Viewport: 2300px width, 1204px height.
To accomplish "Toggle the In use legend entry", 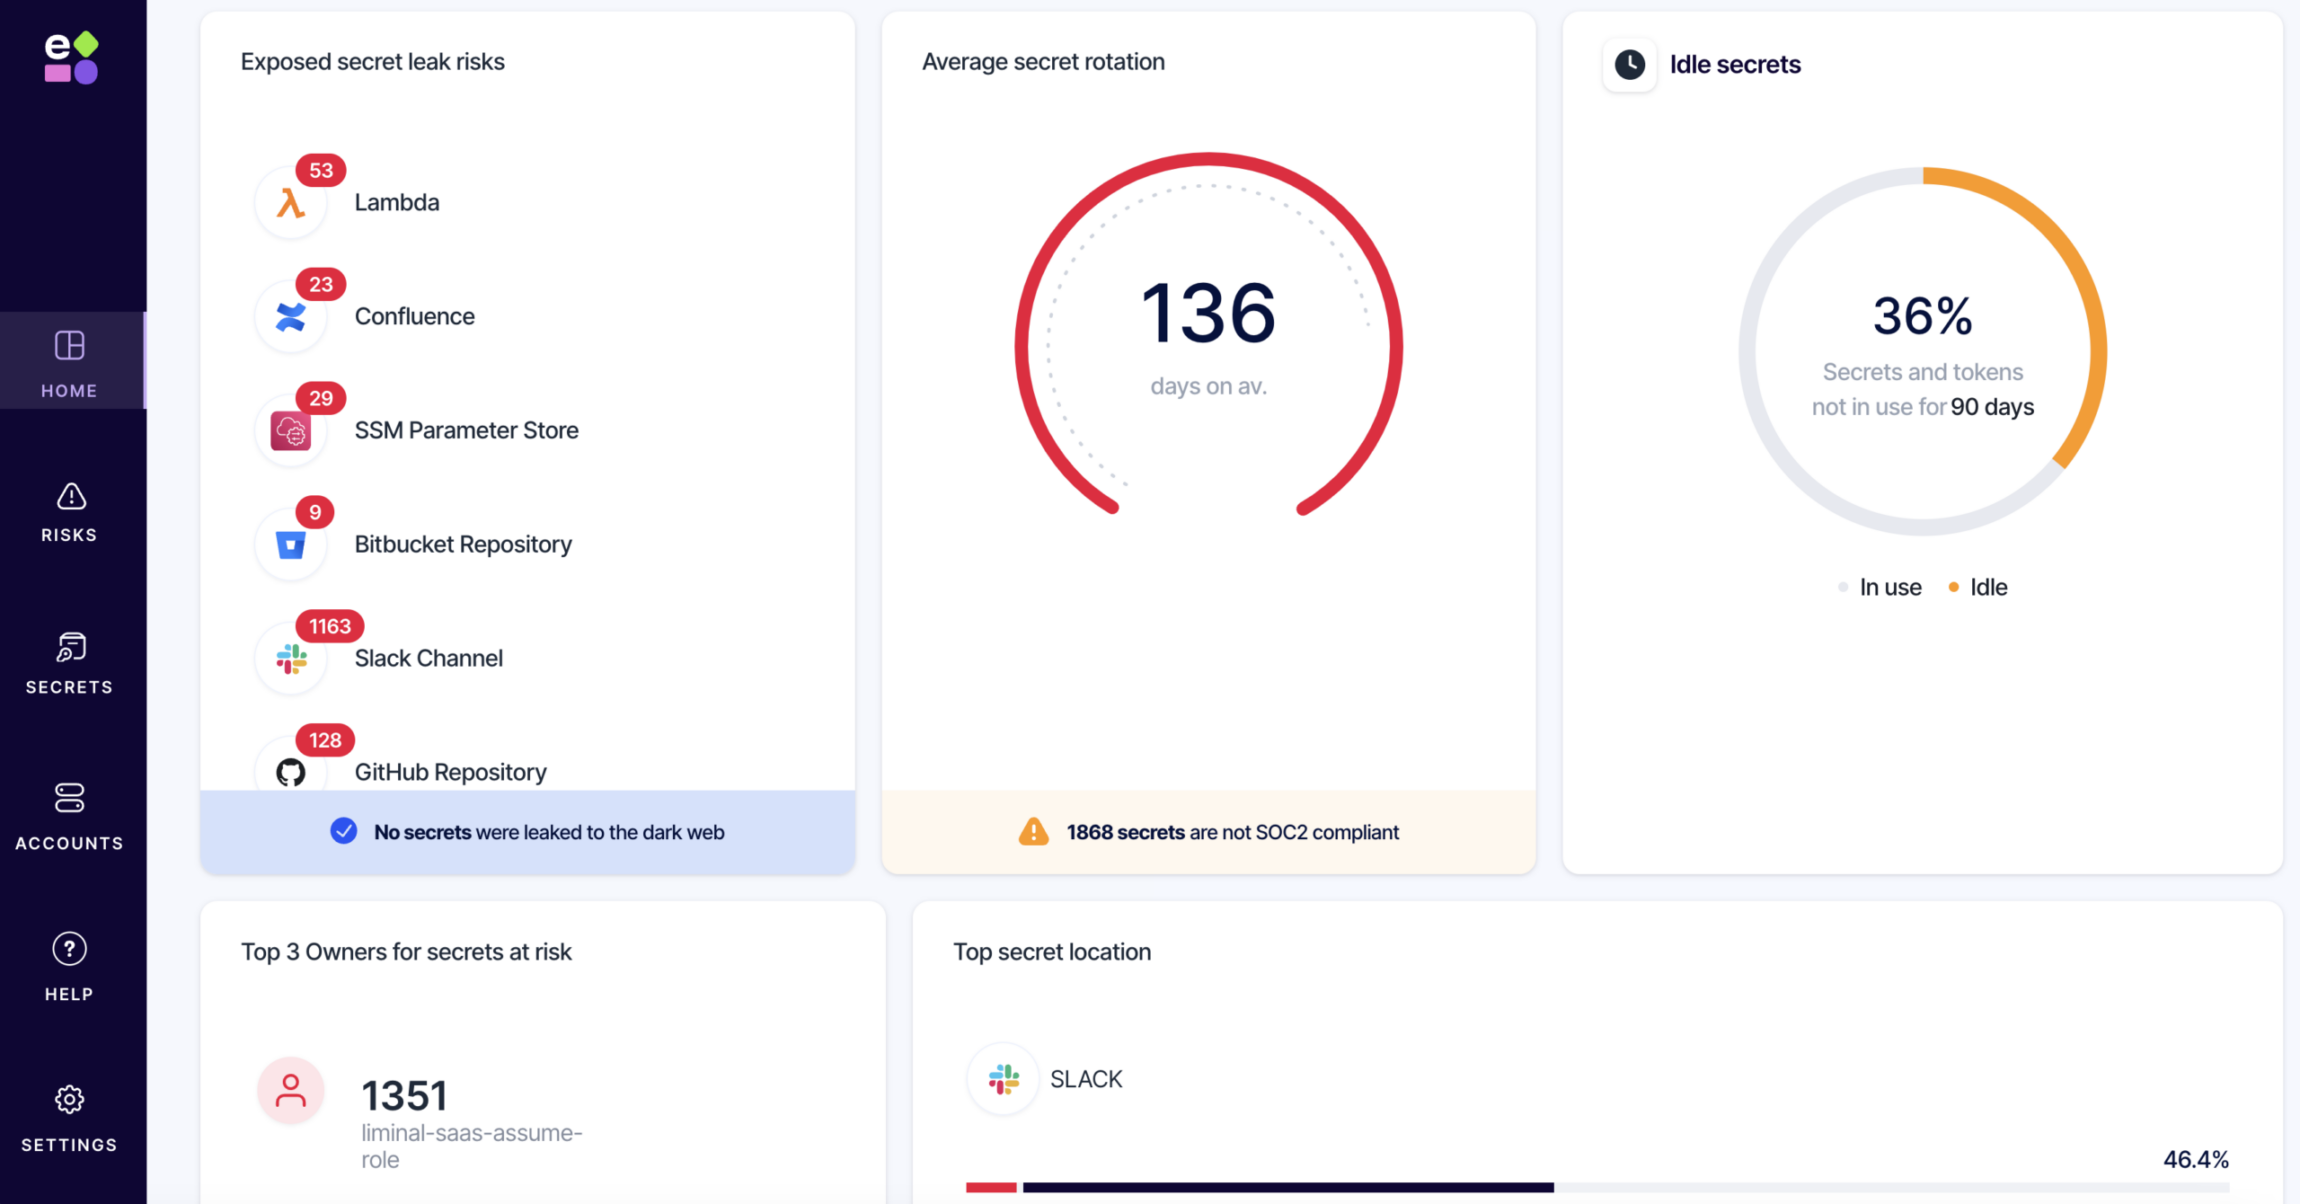I will [1880, 587].
